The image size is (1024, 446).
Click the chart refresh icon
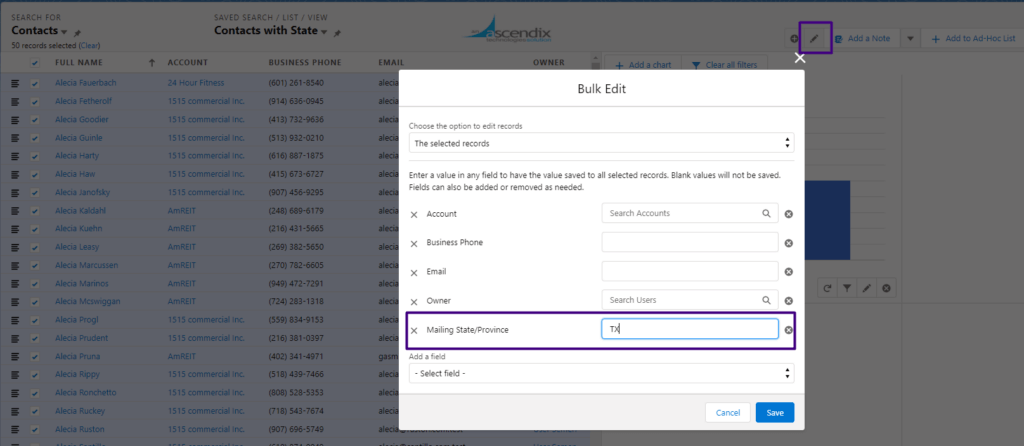tap(827, 288)
